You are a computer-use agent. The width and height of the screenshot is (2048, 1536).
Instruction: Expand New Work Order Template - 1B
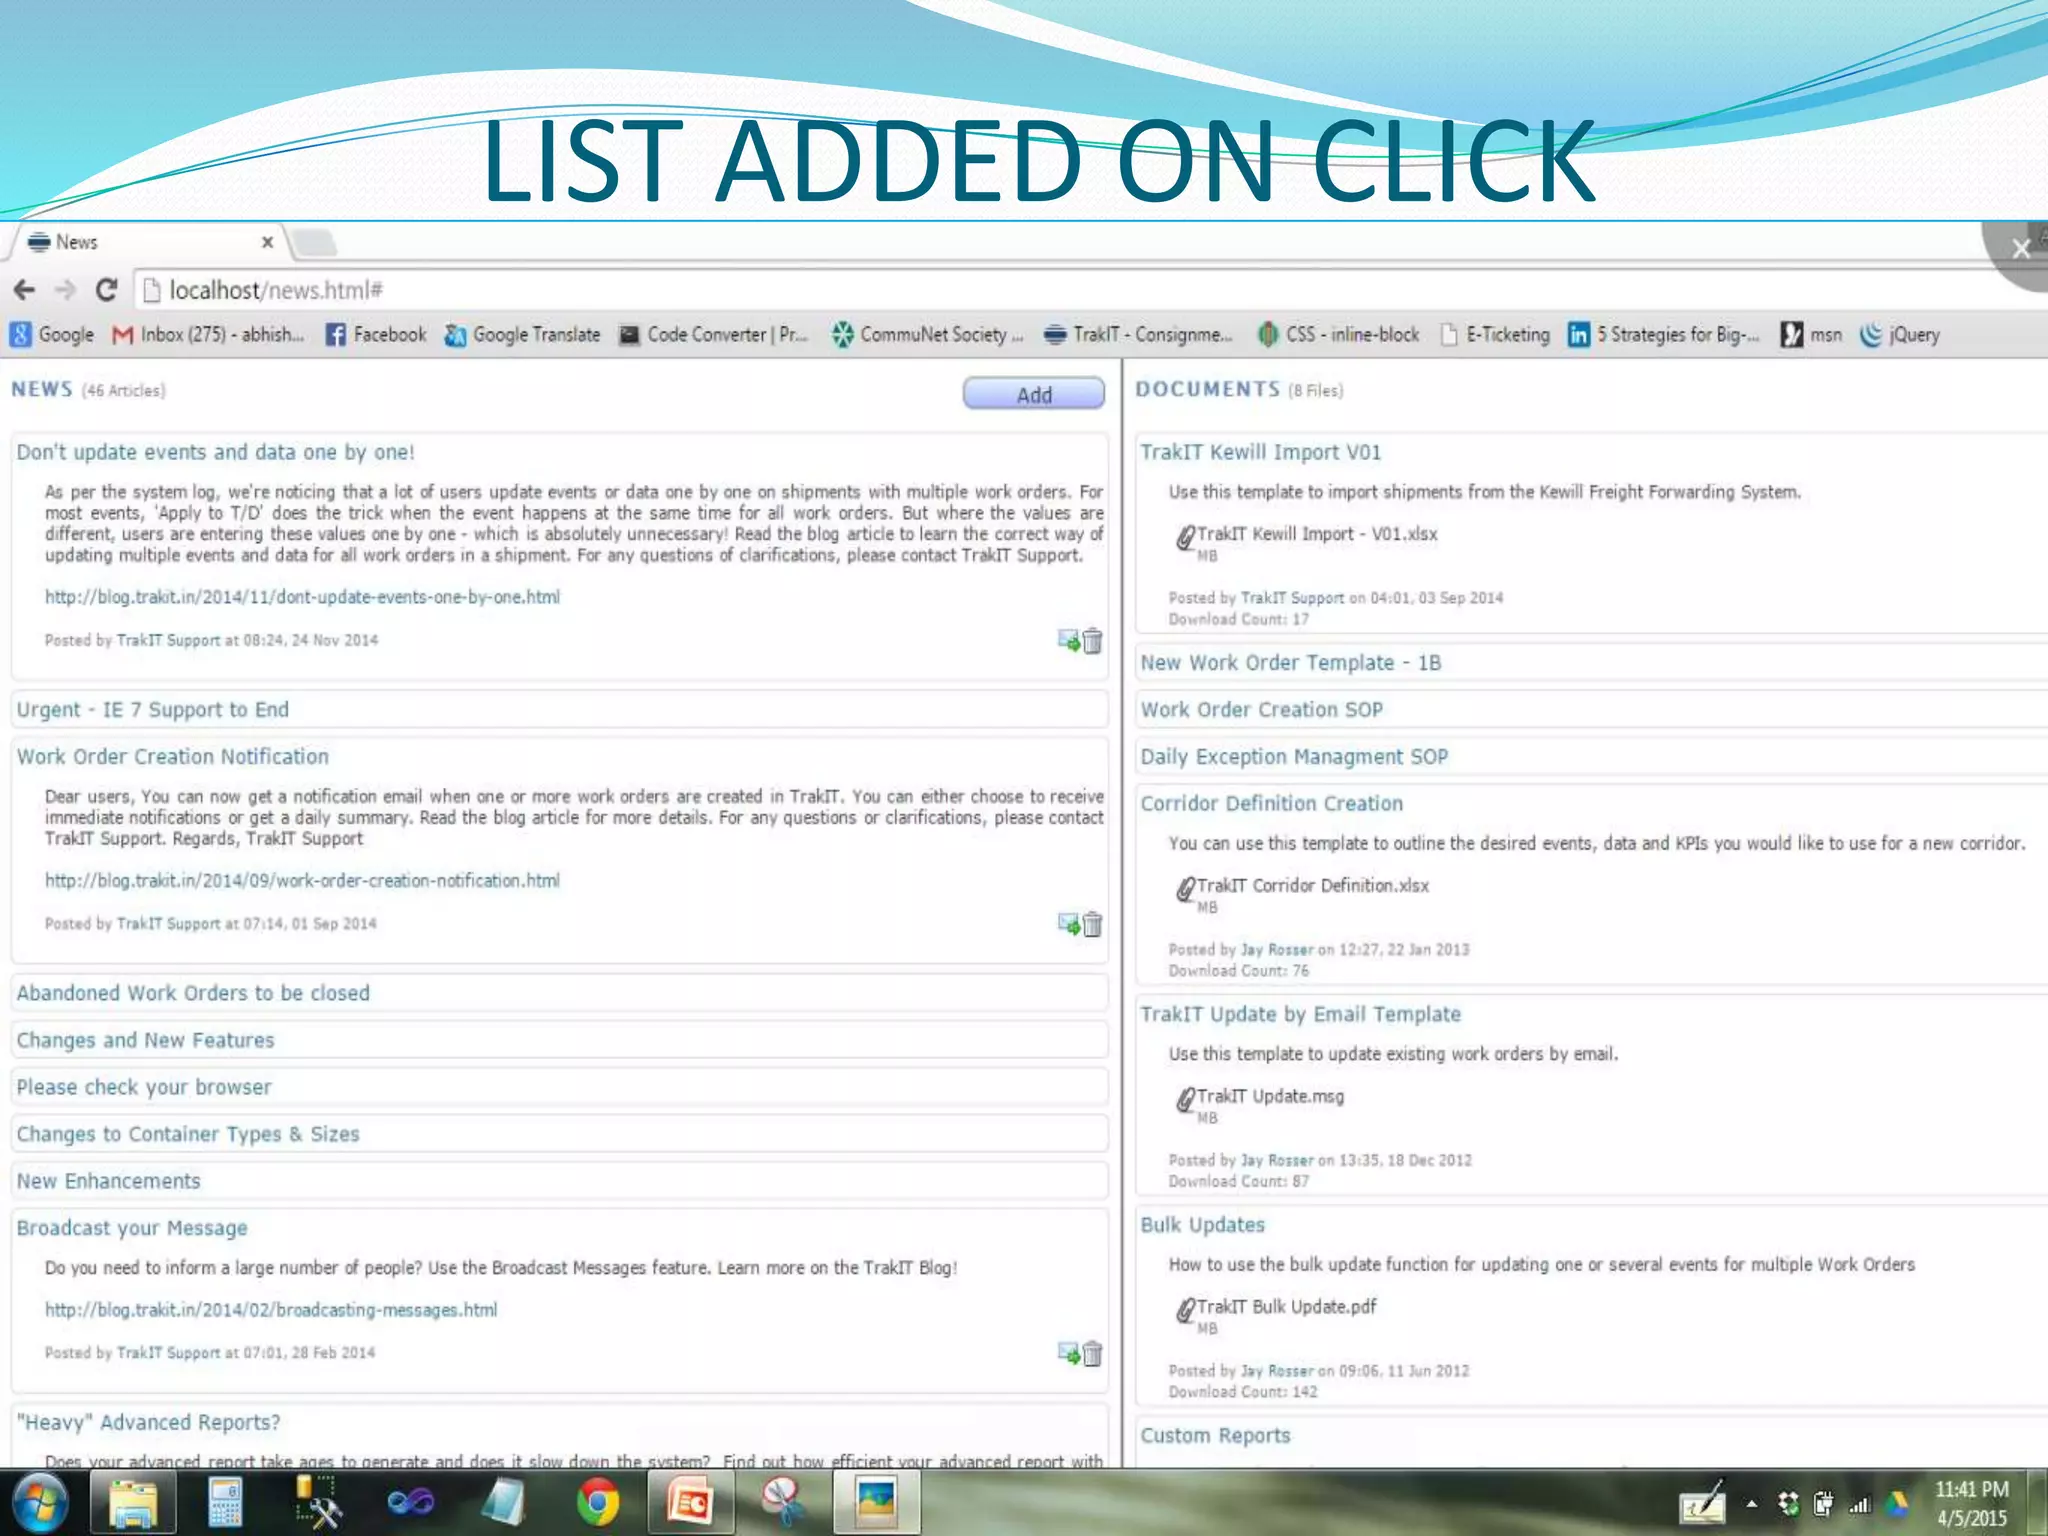[x=1290, y=663]
